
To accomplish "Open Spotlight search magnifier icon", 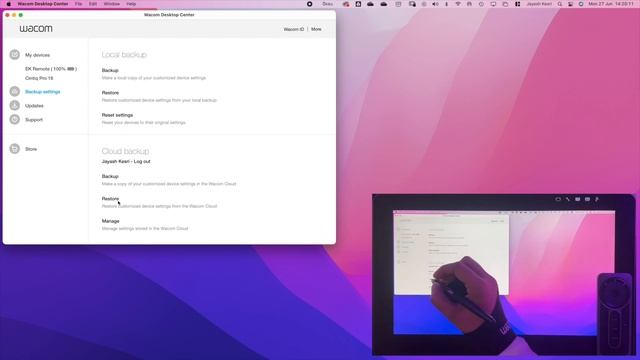I will [x=560, y=4].
